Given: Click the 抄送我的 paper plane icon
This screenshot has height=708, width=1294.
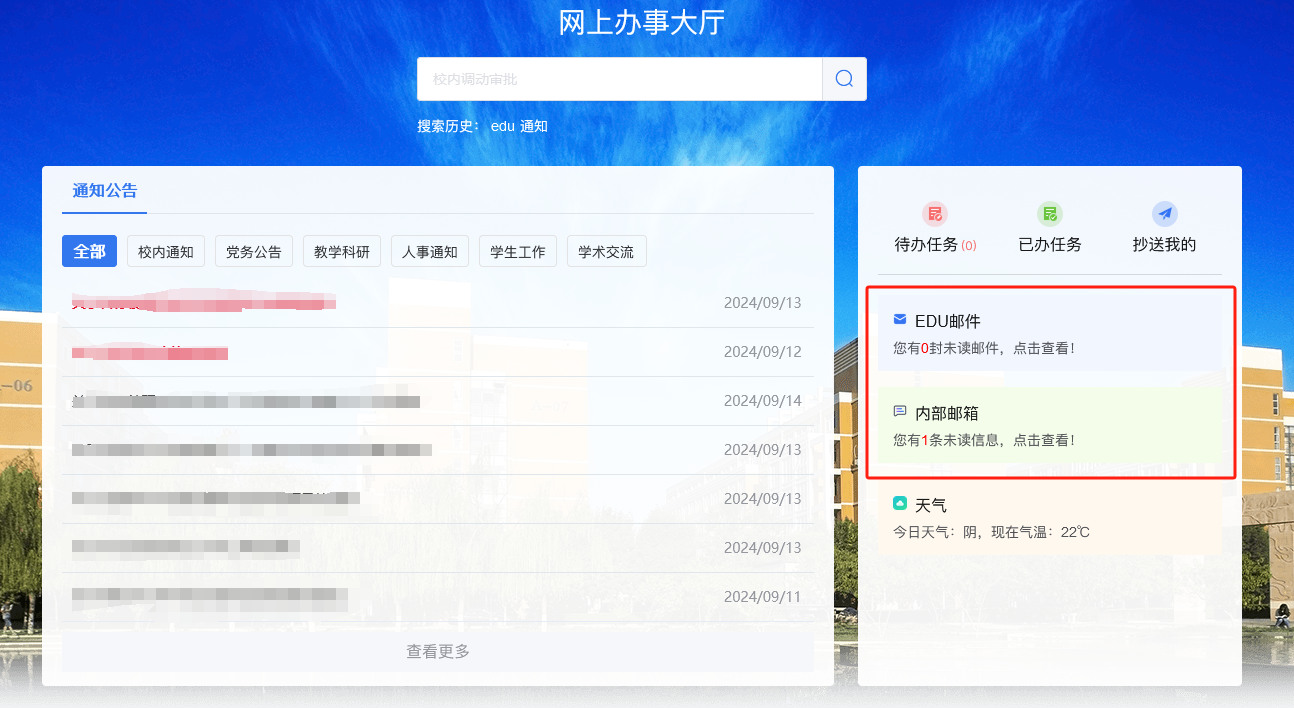Looking at the screenshot, I should click(1164, 214).
